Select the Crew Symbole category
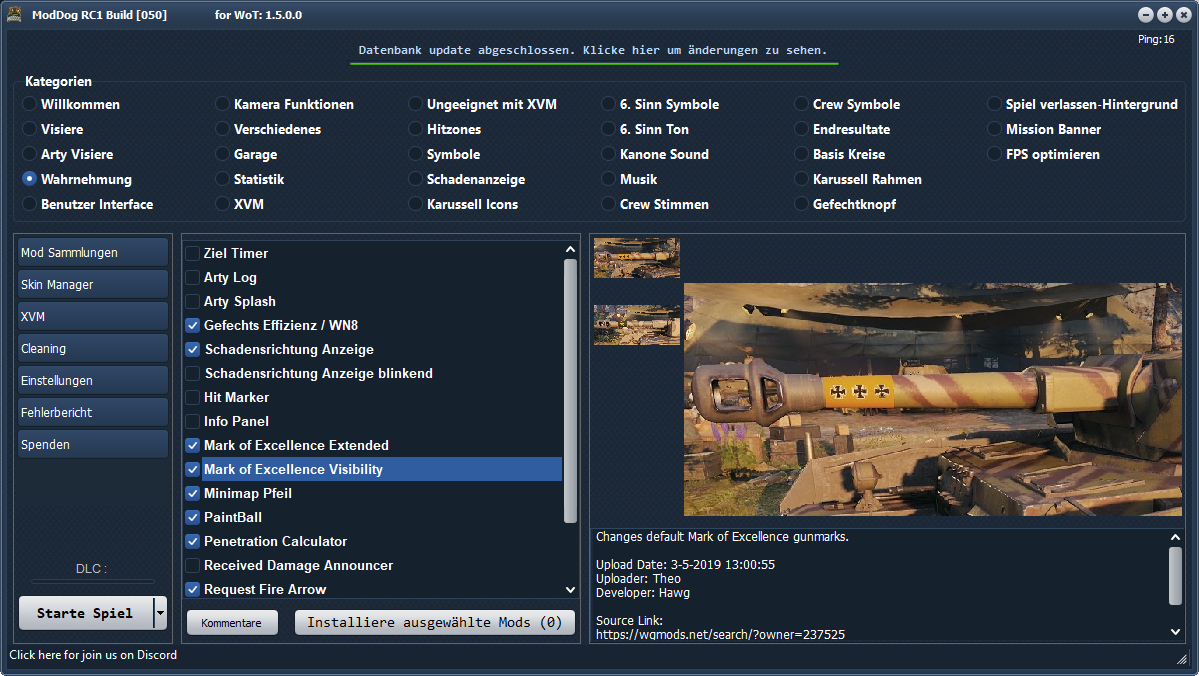 click(801, 104)
